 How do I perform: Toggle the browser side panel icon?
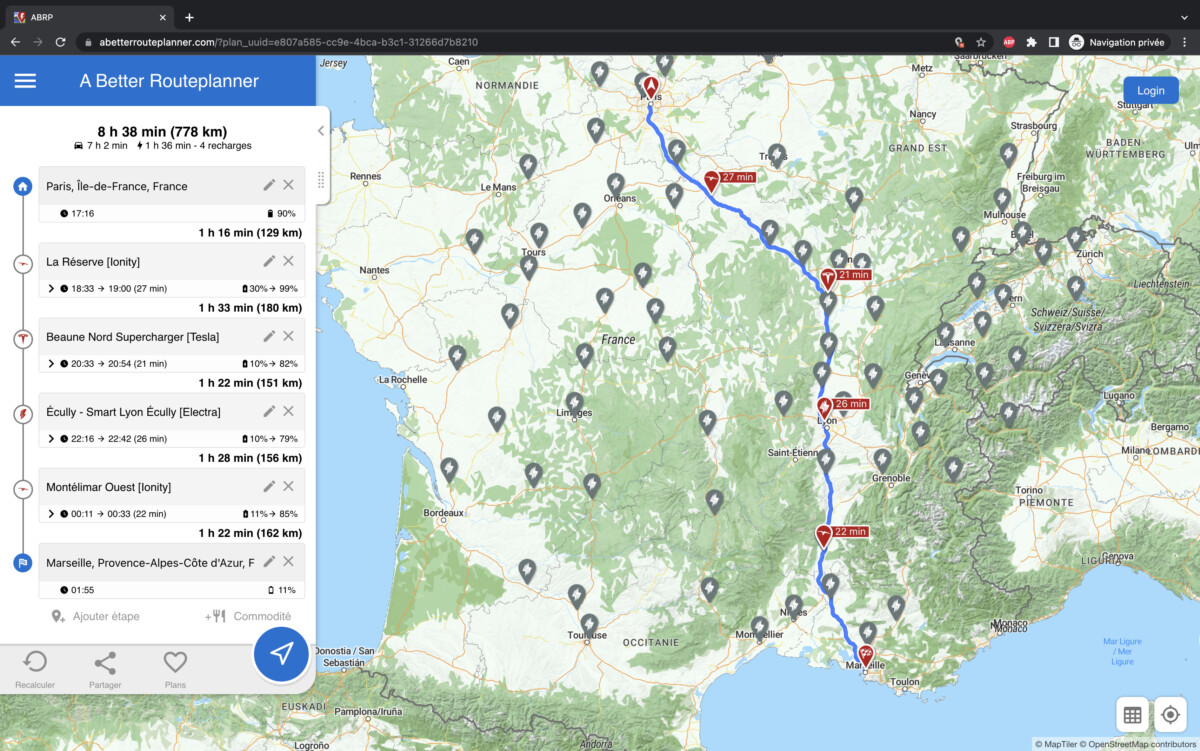(x=1053, y=42)
